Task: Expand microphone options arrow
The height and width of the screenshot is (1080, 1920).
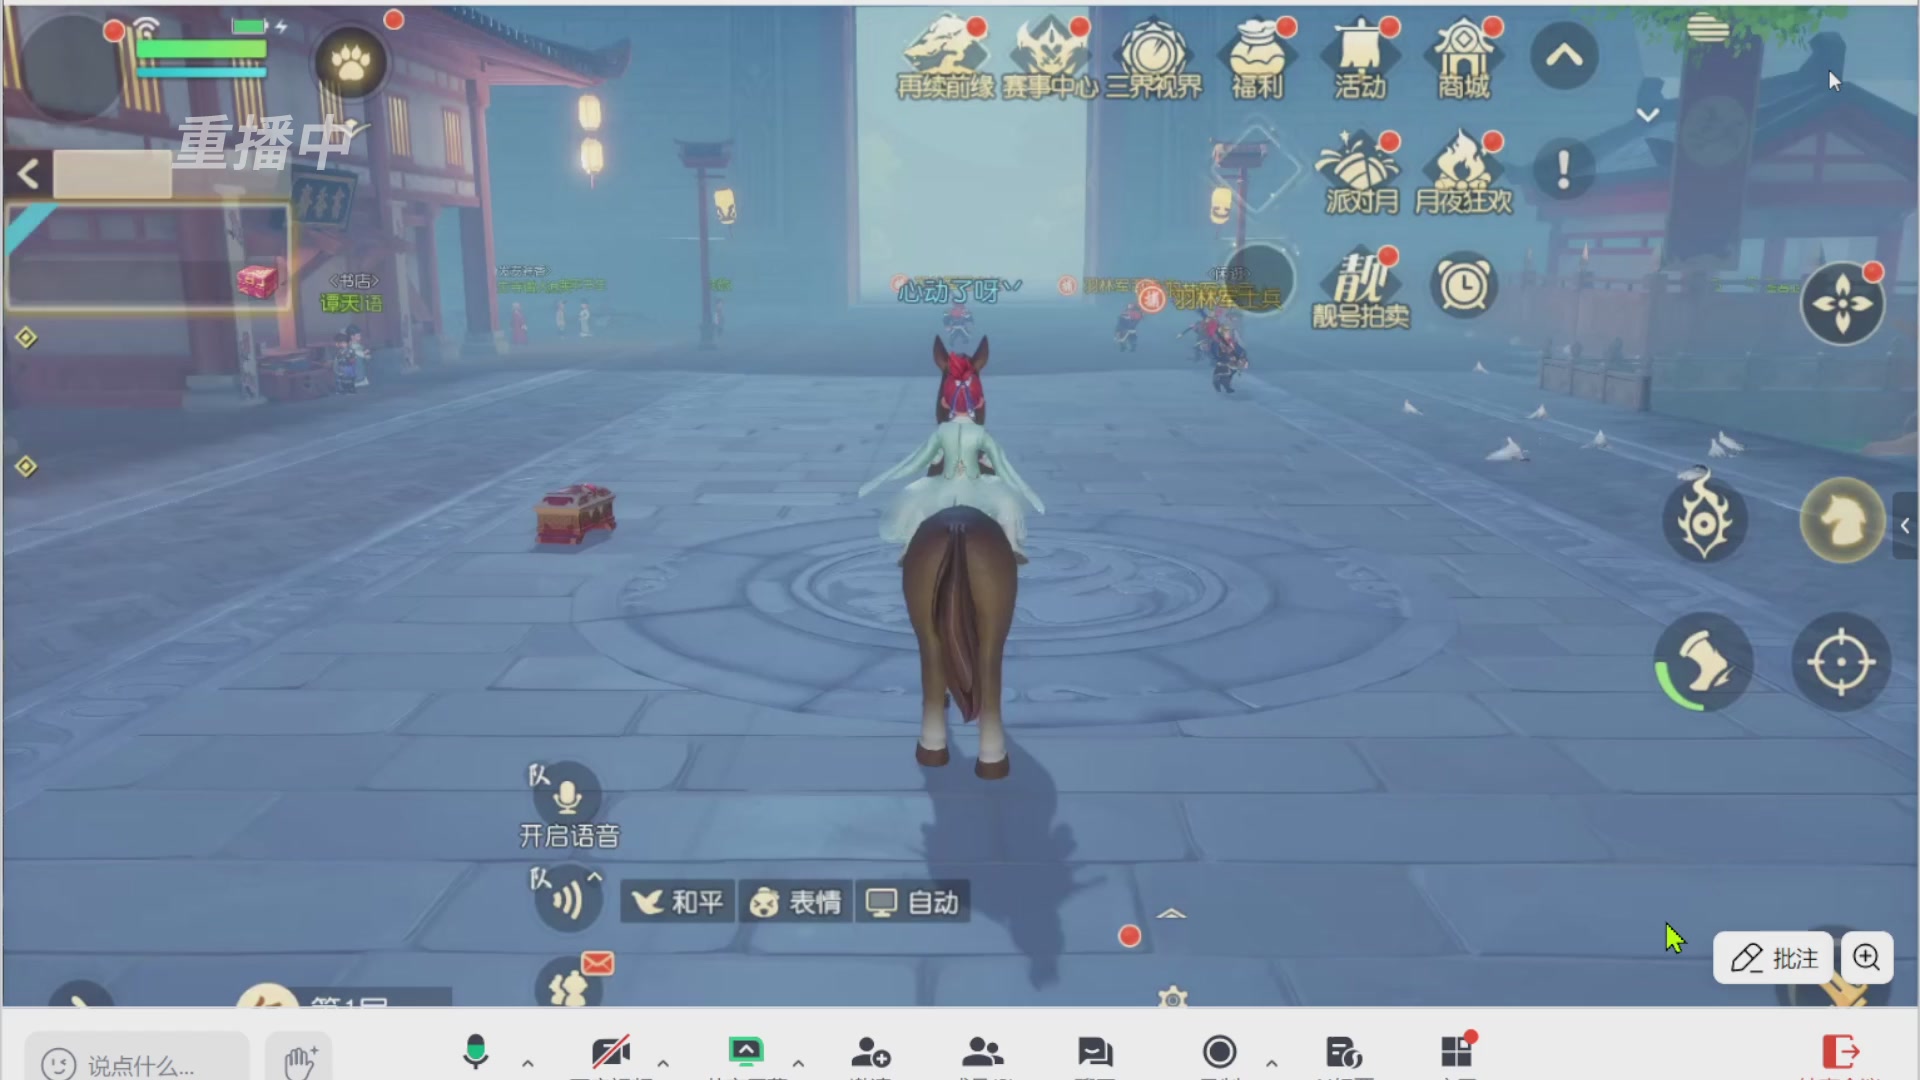Action: pyautogui.click(x=528, y=1063)
